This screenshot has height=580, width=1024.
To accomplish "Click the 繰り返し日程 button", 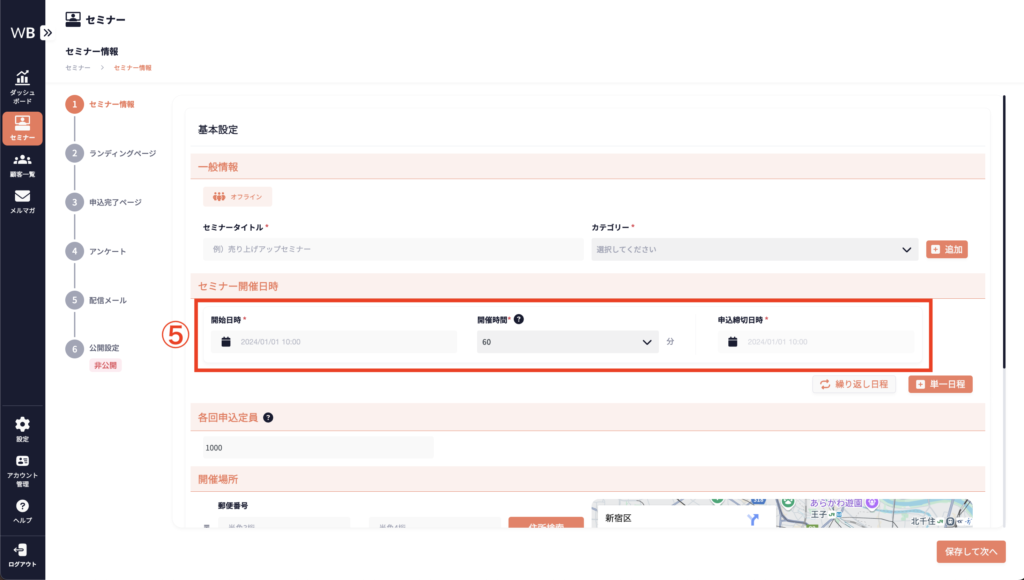I will click(853, 384).
